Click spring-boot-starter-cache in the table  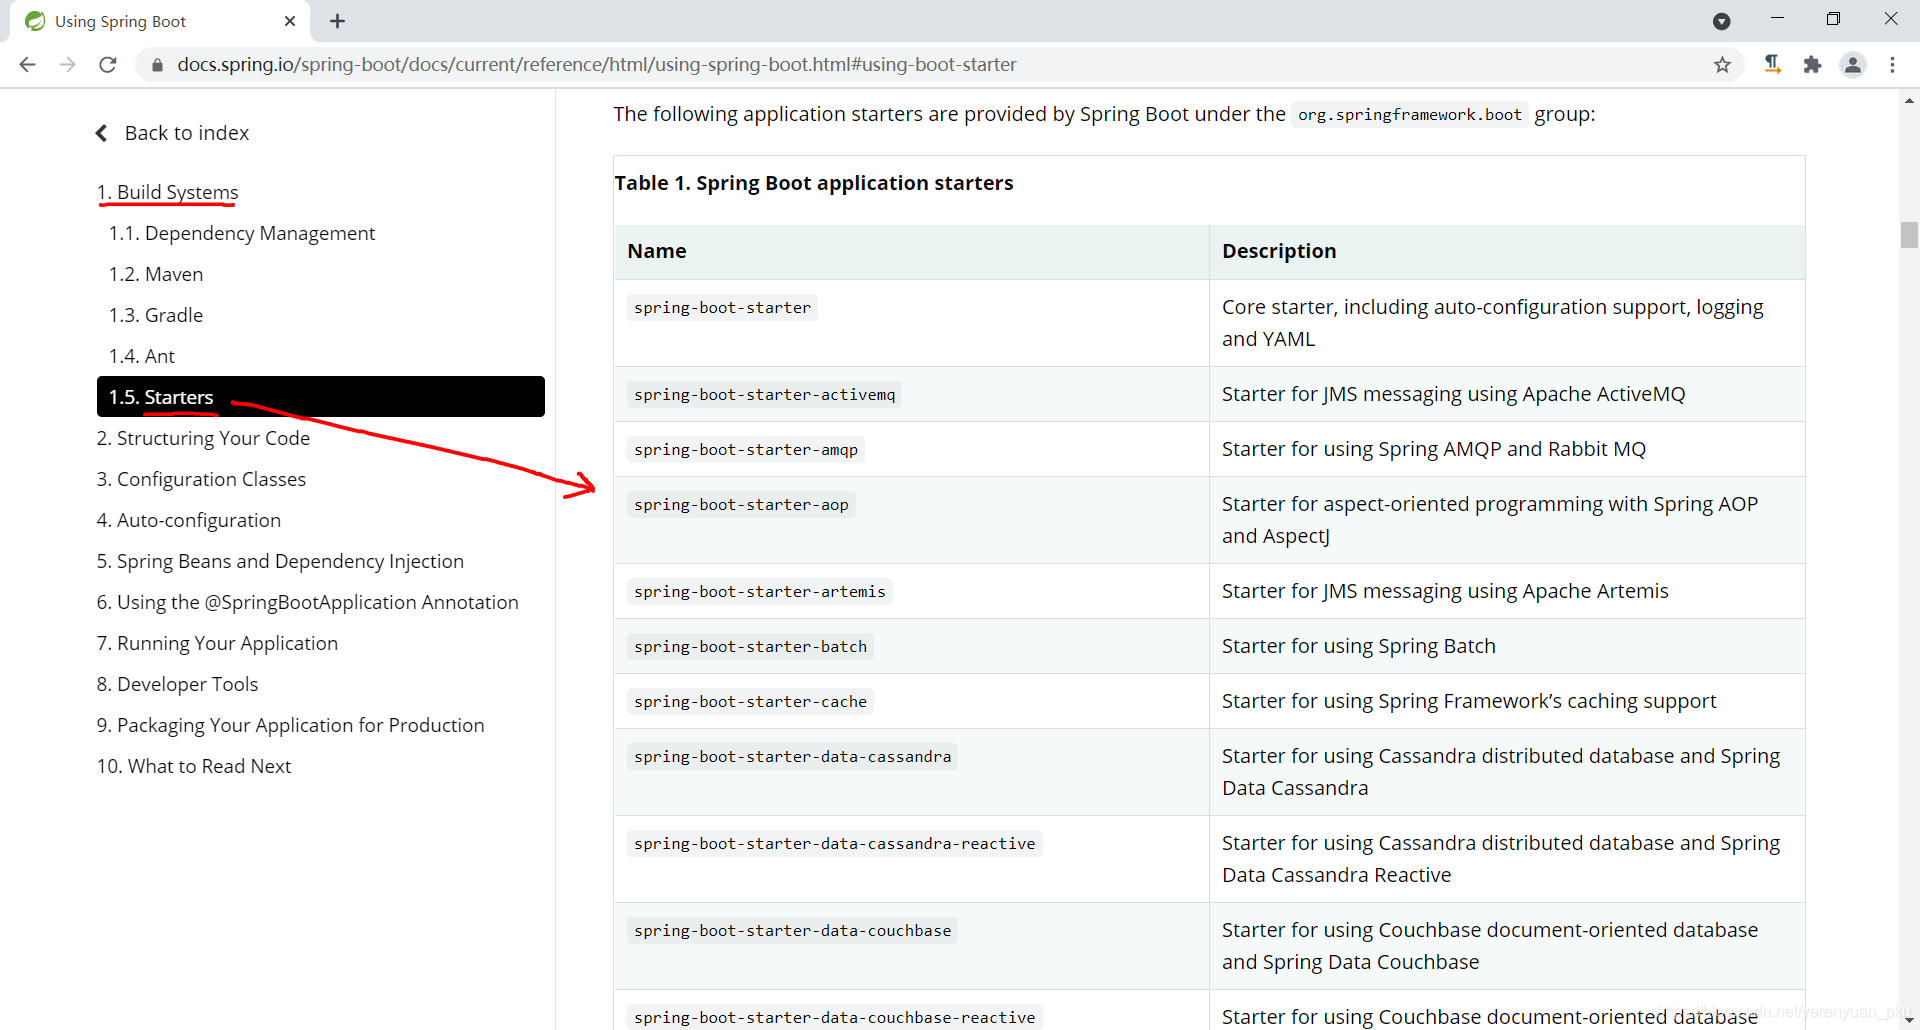pos(750,701)
